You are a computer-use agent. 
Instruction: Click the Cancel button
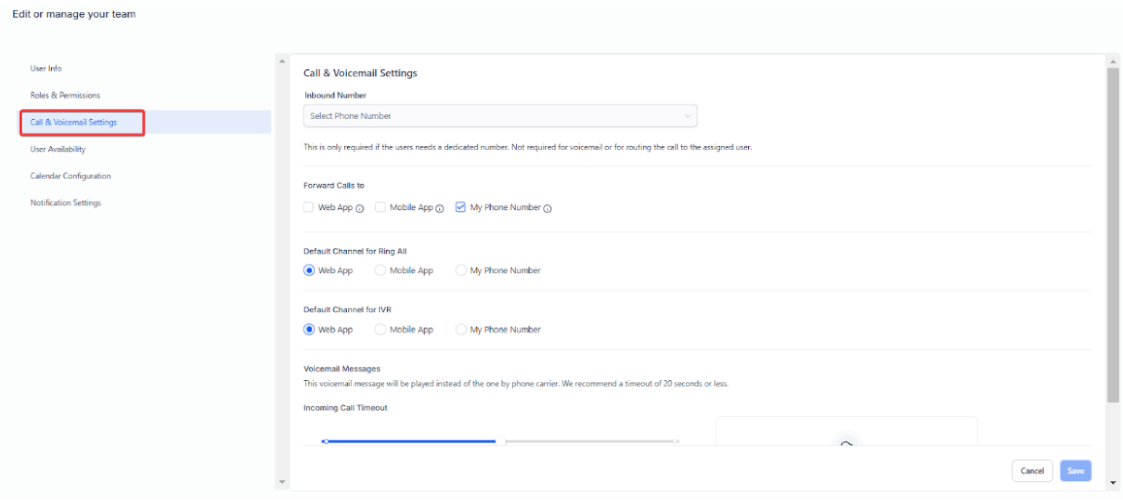point(1032,470)
